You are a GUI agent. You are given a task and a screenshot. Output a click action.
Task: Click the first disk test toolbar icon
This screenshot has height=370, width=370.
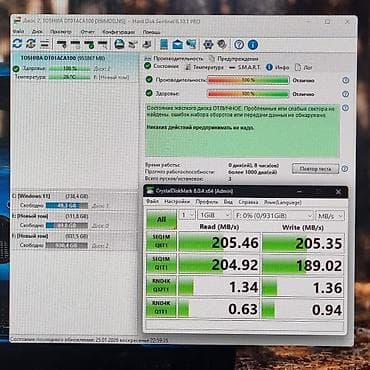[x=61, y=44]
